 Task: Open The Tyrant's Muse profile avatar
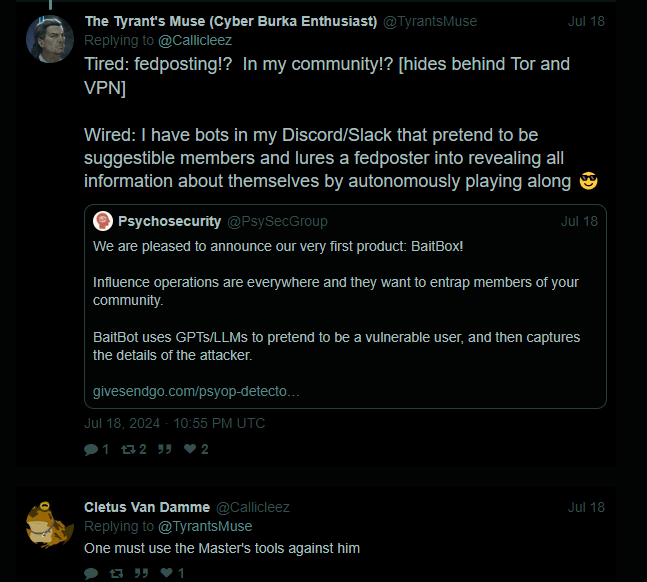tap(50, 39)
